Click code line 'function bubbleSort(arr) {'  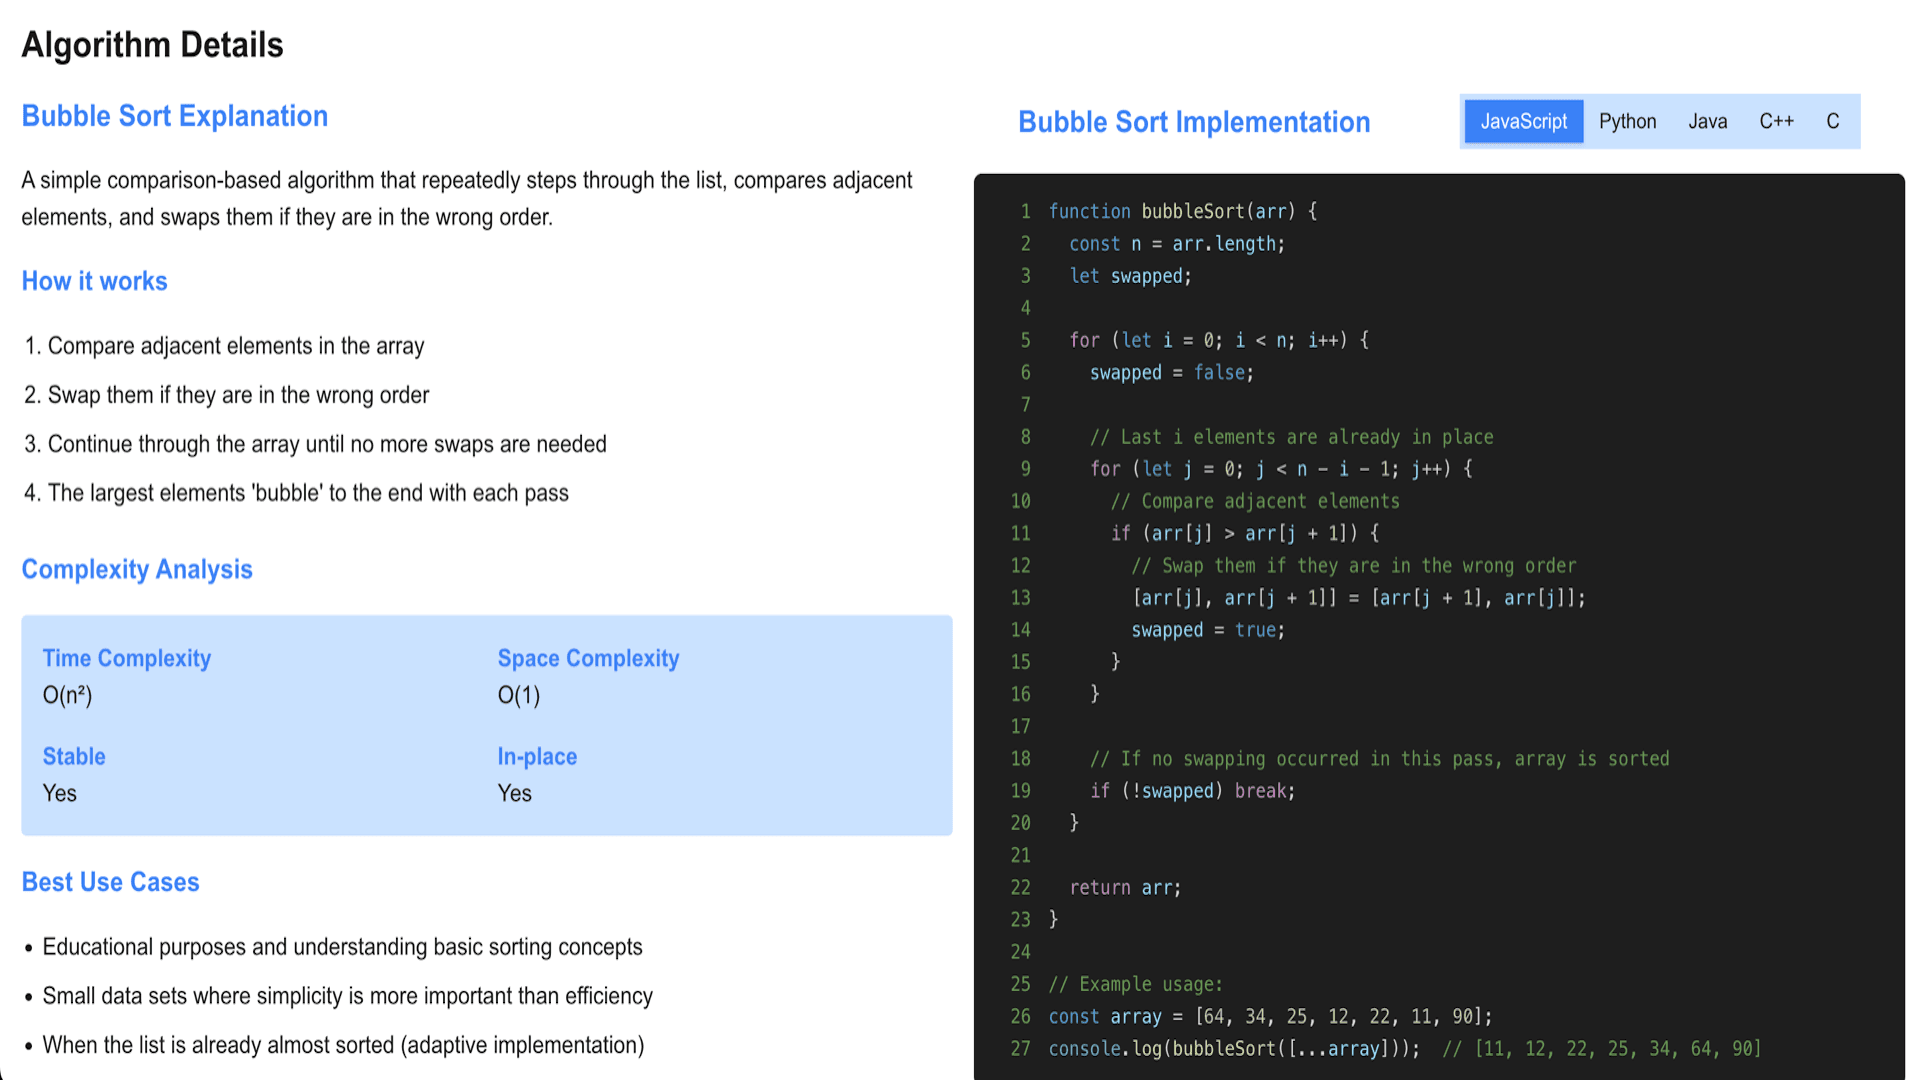[x=1183, y=211]
